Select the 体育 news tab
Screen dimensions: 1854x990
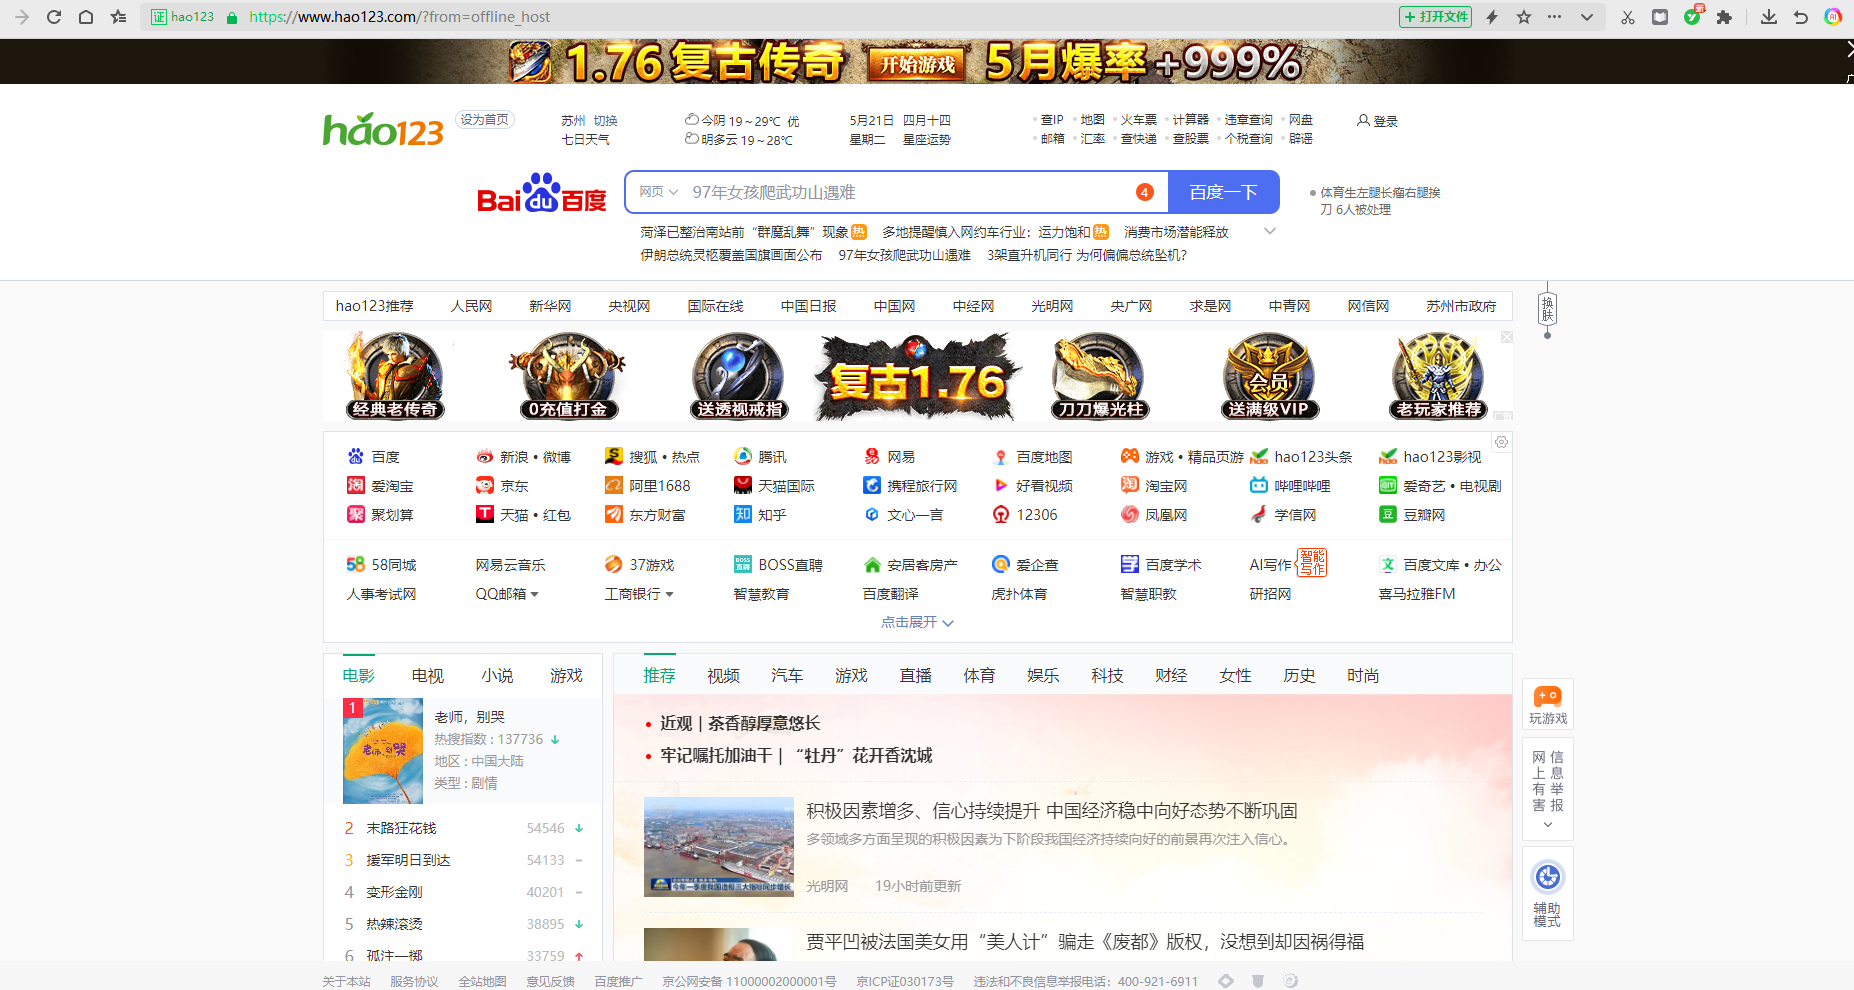[979, 676]
